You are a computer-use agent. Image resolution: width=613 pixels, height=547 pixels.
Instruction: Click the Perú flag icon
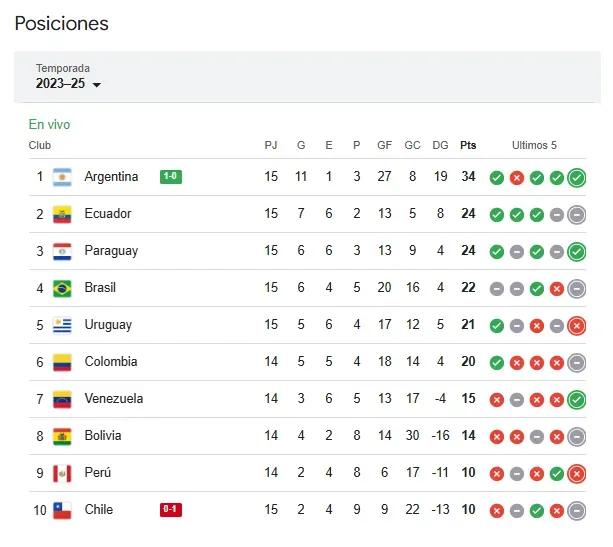62,473
